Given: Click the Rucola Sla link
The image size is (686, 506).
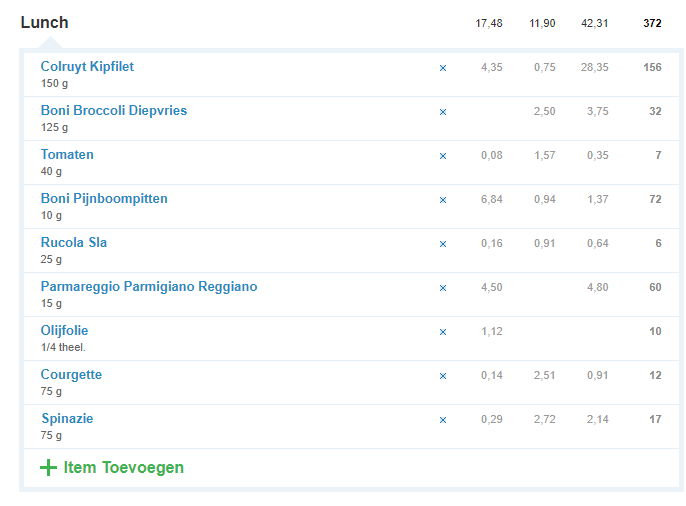Looking at the screenshot, I should point(73,243).
